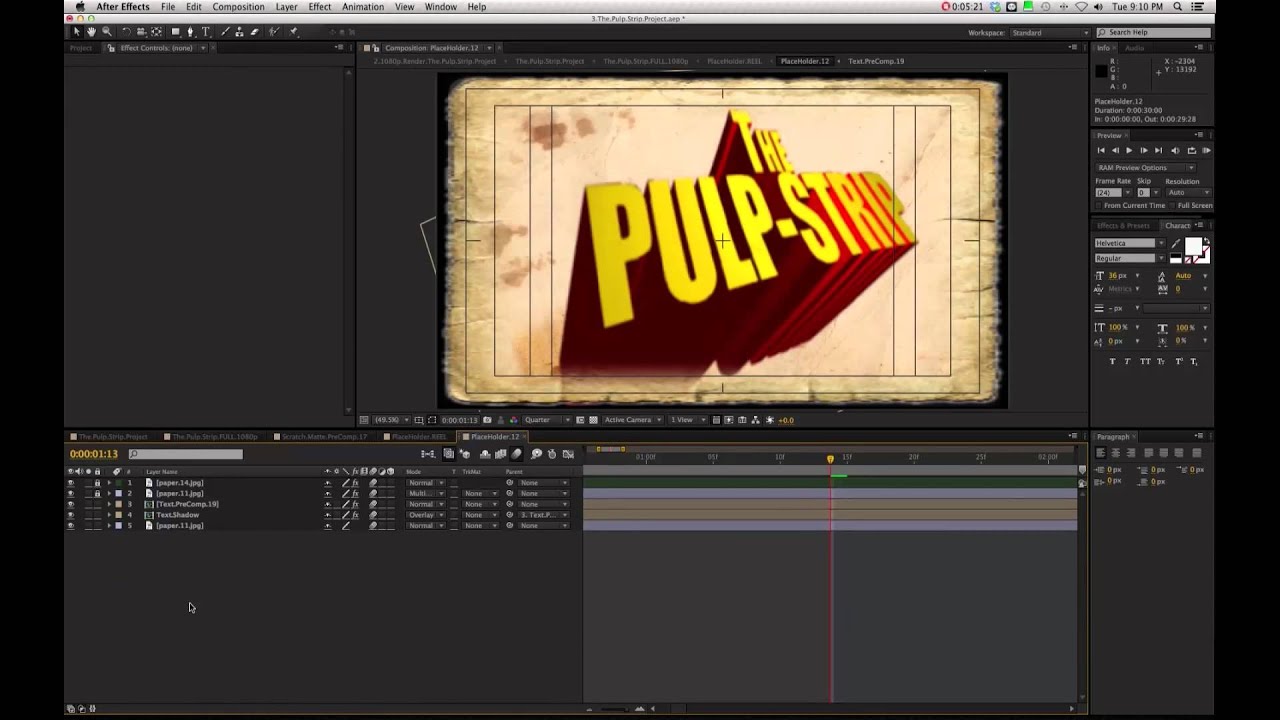Click the timeline layer search field

[186, 454]
